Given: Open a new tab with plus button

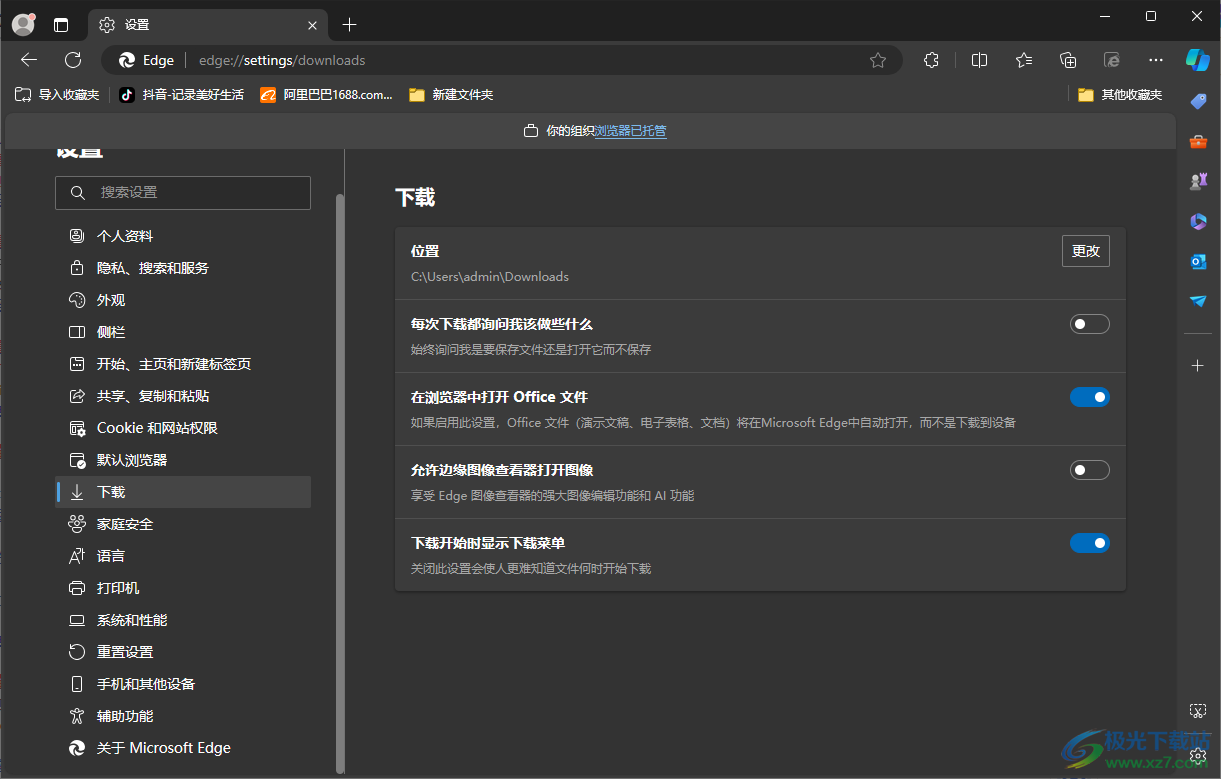Looking at the screenshot, I should tap(349, 25).
